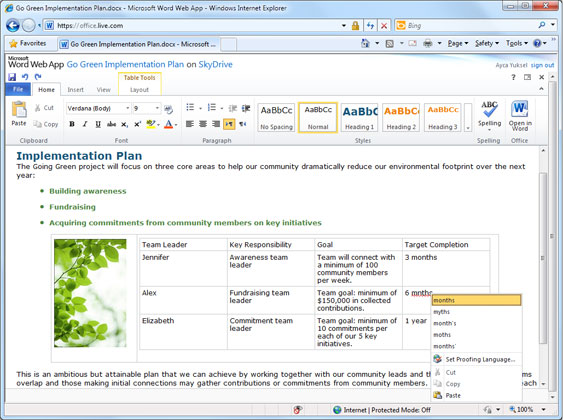Image resolution: width=563 pixels, height=420 pixels.
Task: Apply yellow highlight color swatch
Action: (151, 124)
